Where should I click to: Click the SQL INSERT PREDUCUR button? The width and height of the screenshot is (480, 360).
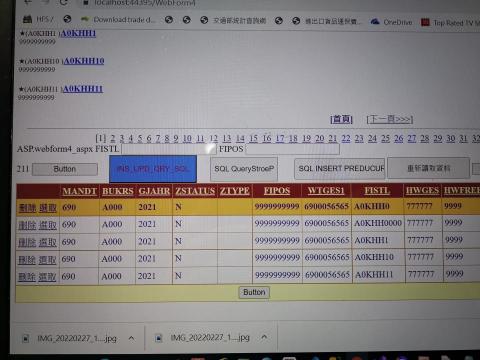340,169
